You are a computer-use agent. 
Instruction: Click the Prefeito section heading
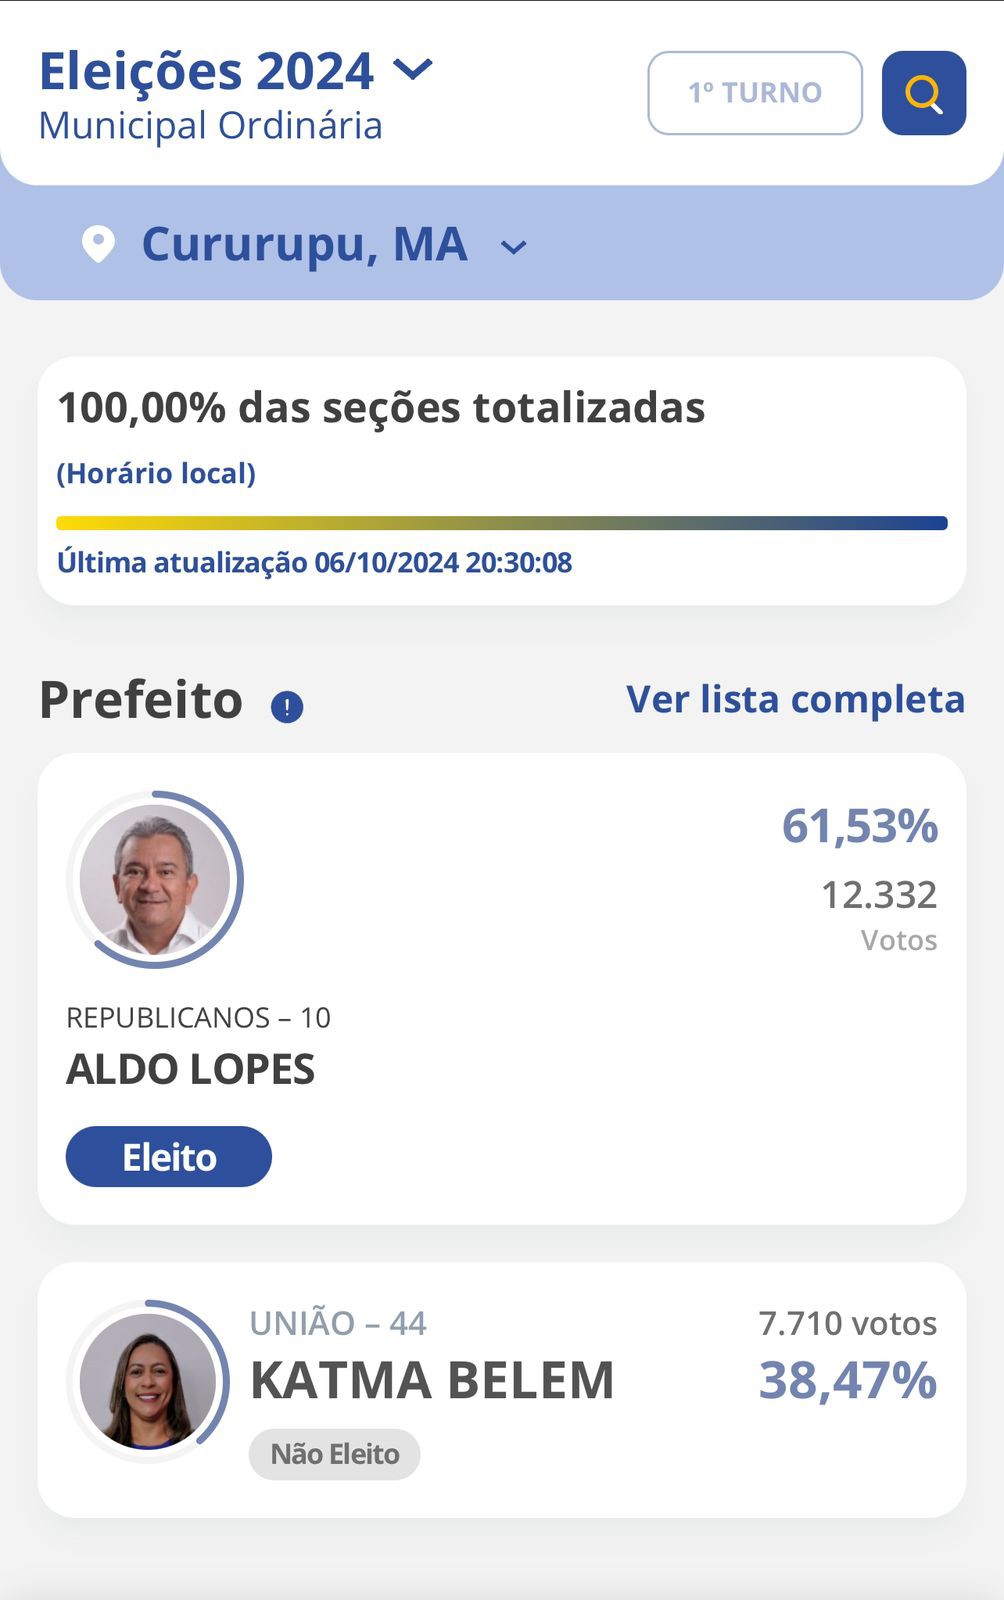(x=141, y=699)
